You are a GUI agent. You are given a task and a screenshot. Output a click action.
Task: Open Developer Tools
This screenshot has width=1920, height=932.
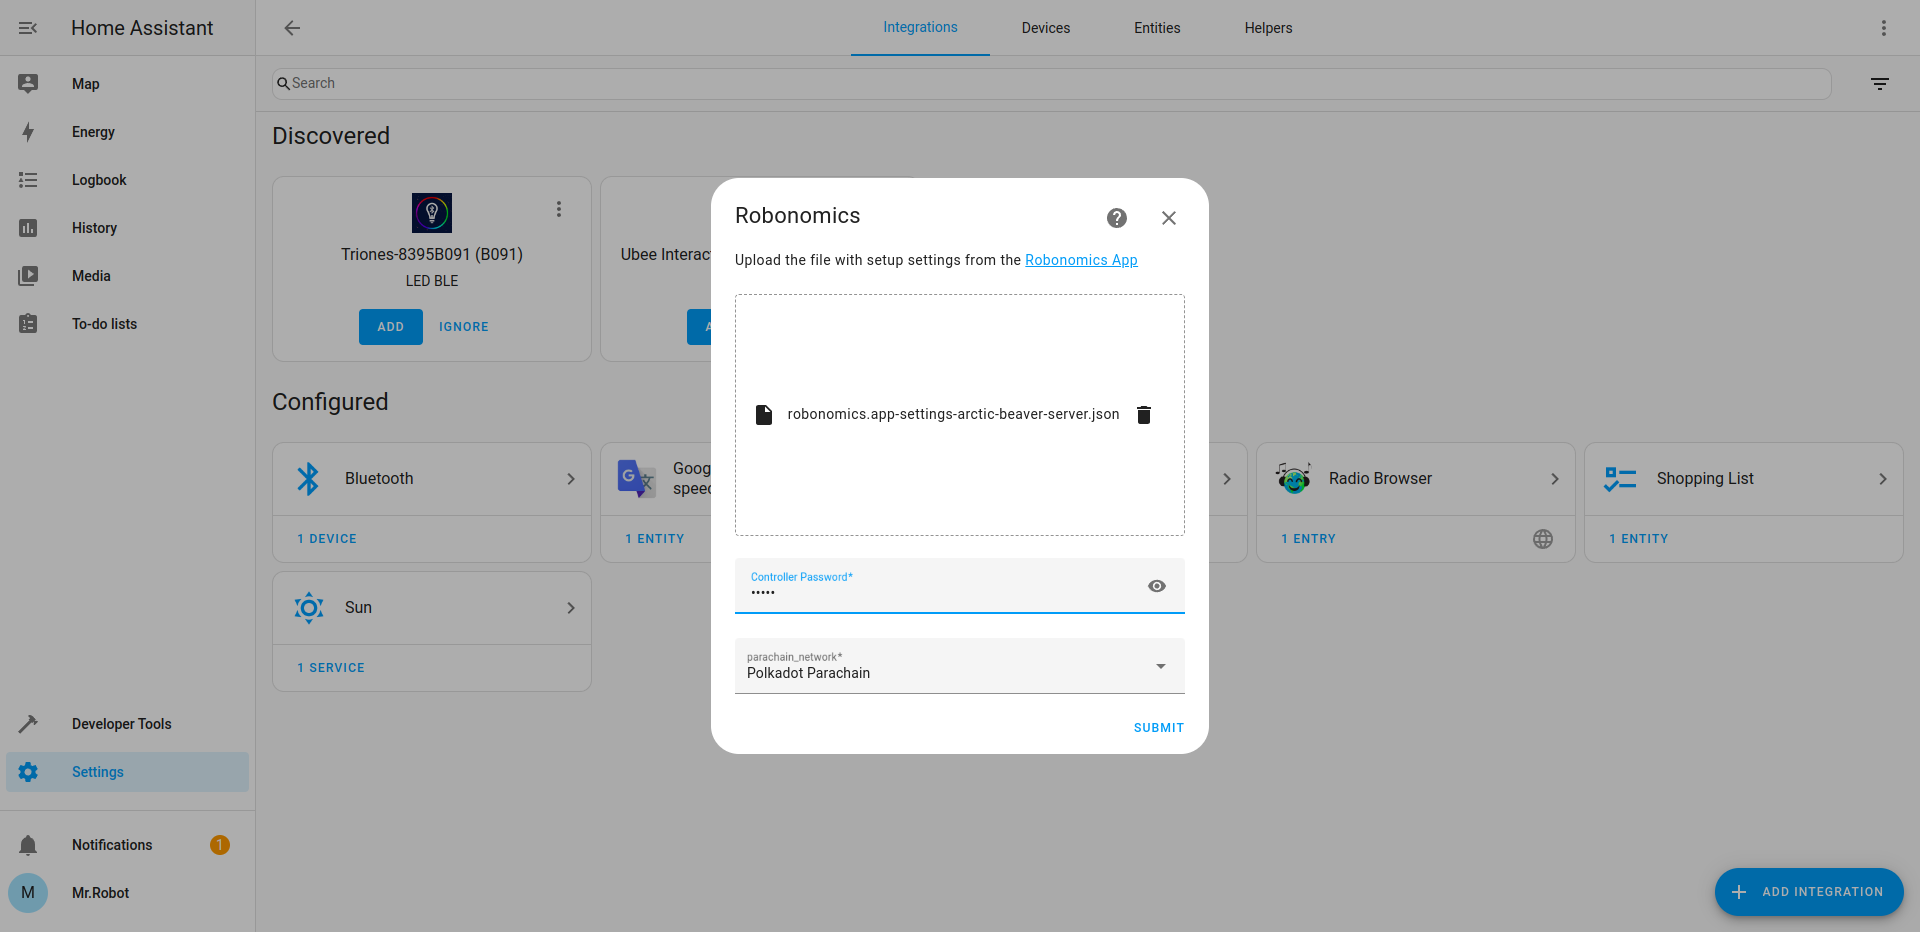tap(127, 724)
